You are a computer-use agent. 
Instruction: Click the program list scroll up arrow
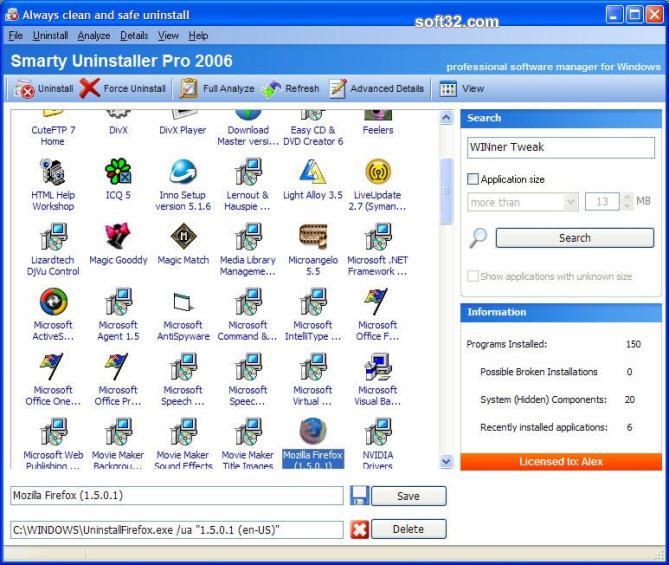(446, 117)
